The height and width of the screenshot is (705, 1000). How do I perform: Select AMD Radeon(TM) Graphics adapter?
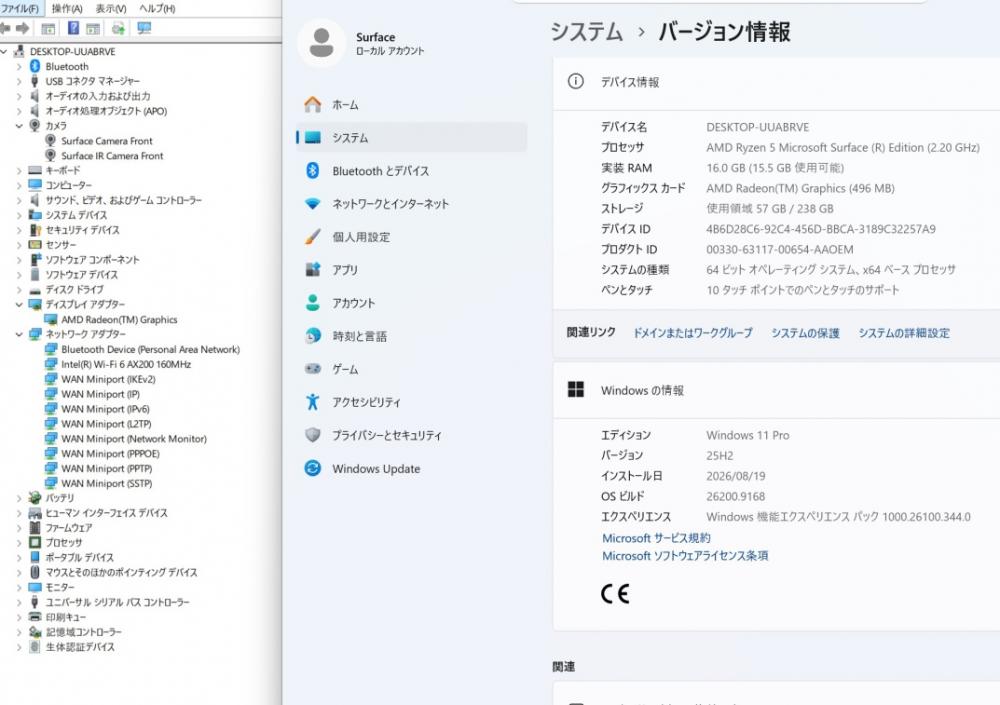119,320
